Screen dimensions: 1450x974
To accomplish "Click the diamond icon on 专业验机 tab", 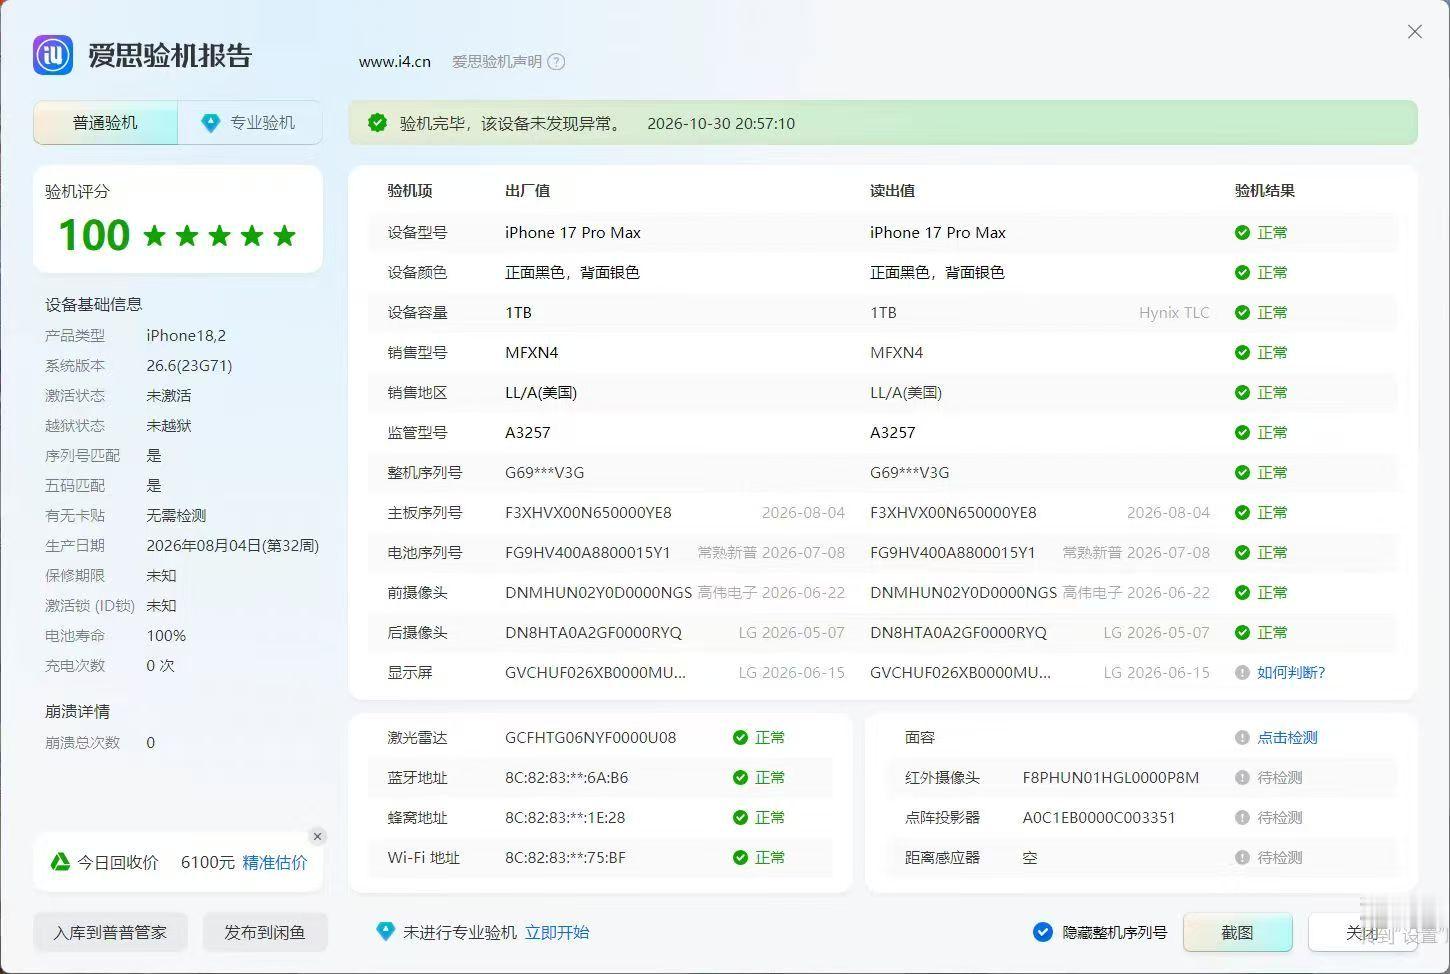I will tap(210, 123).
